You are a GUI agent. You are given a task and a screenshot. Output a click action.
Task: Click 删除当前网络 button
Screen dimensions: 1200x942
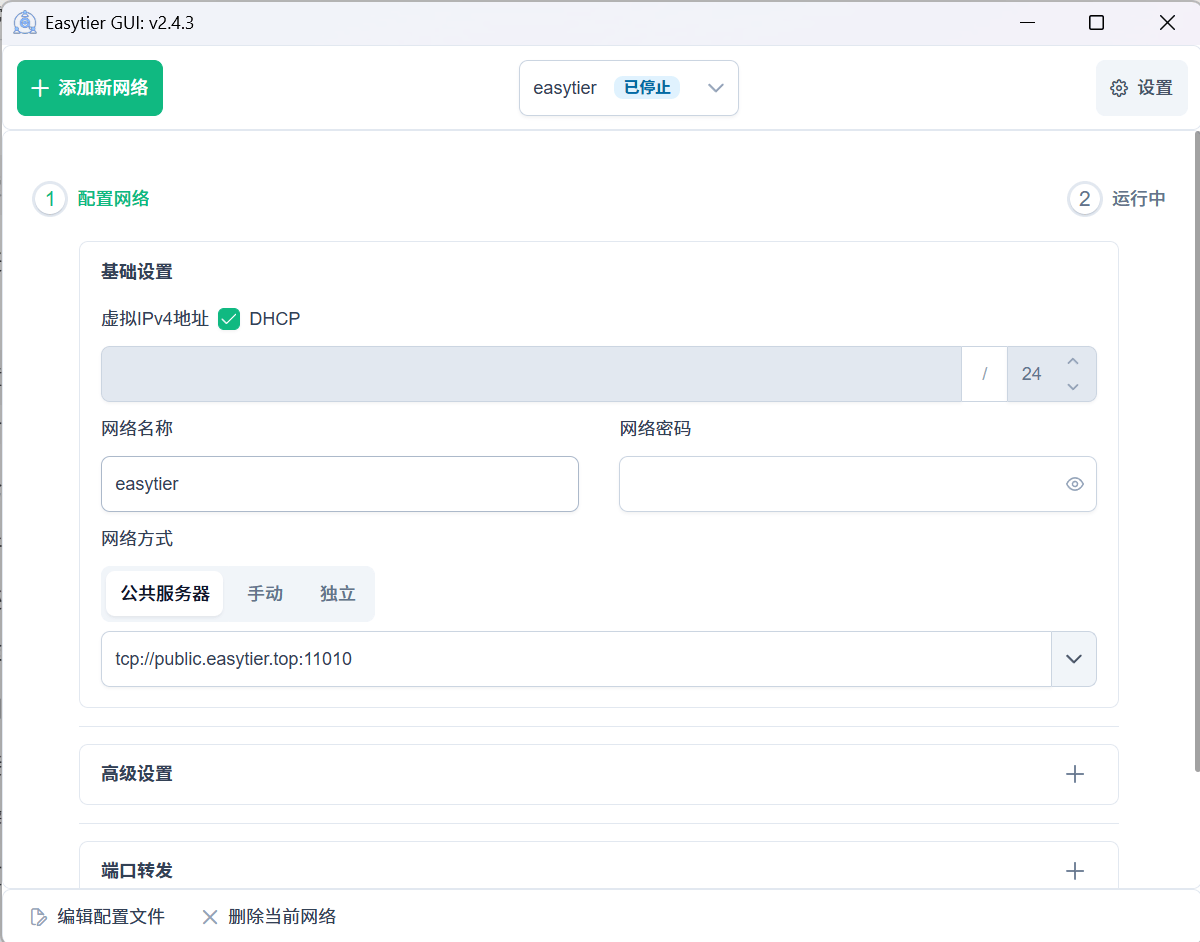pos(269,917)
